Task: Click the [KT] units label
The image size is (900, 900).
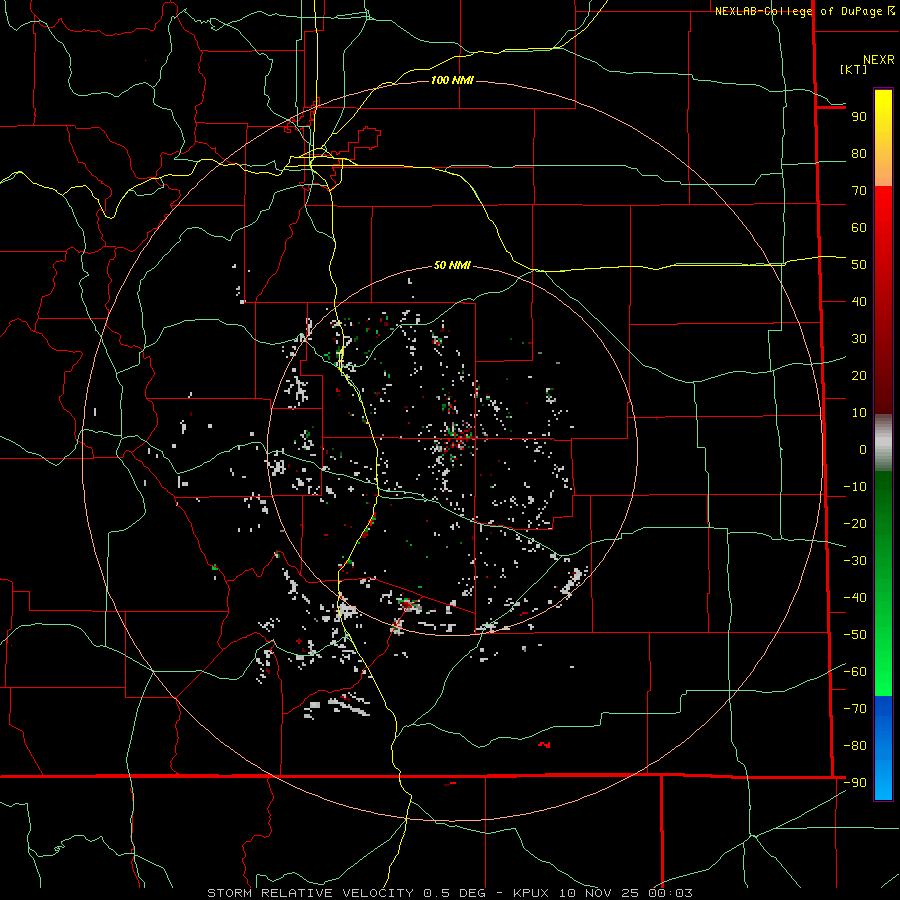Action: [x=854, y=69]
